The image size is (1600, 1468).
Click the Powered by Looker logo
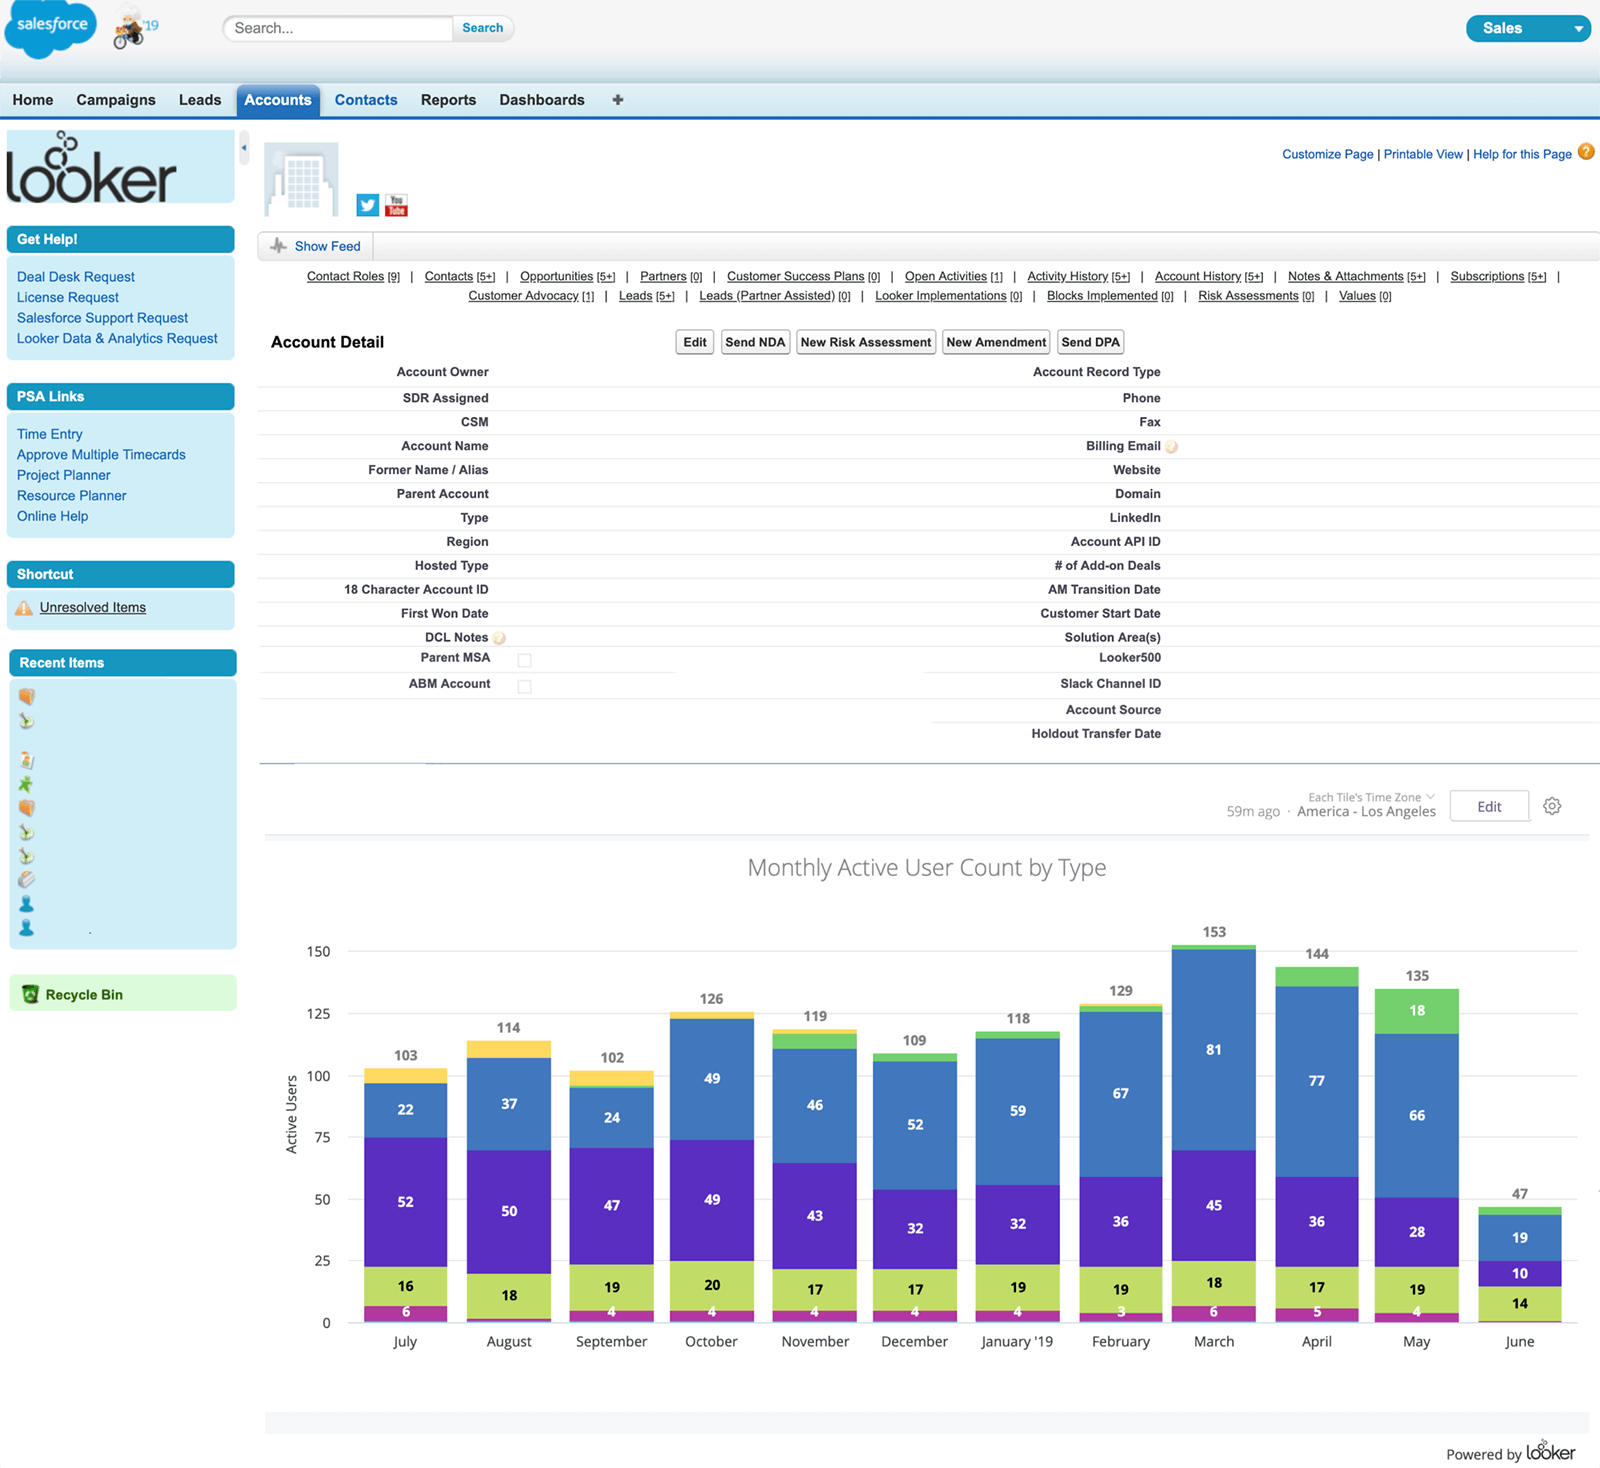(1551, 1451)
